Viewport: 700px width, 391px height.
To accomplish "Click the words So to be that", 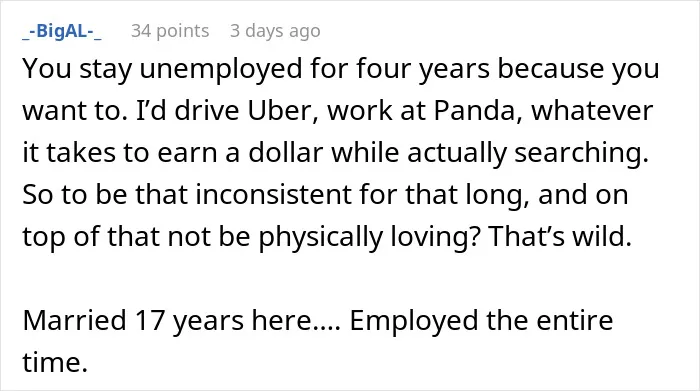I will click(105, 194).
